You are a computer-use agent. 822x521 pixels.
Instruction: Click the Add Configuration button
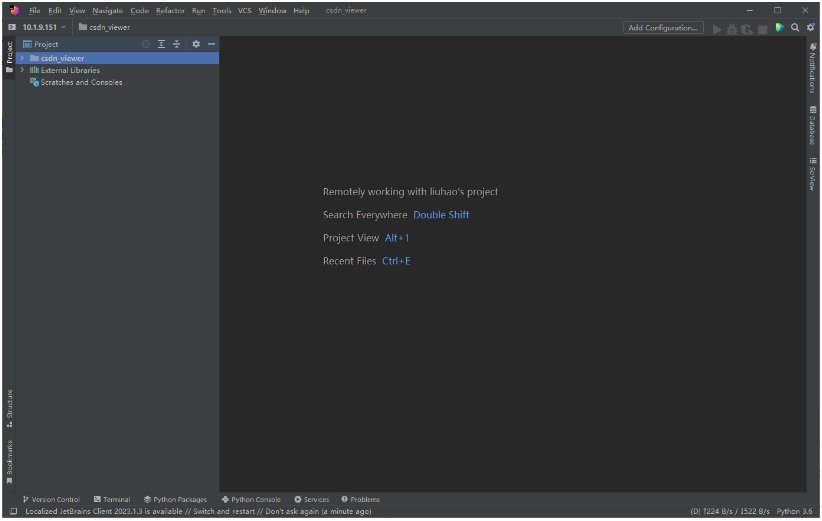pyautogui.click(x=663, y=28)
